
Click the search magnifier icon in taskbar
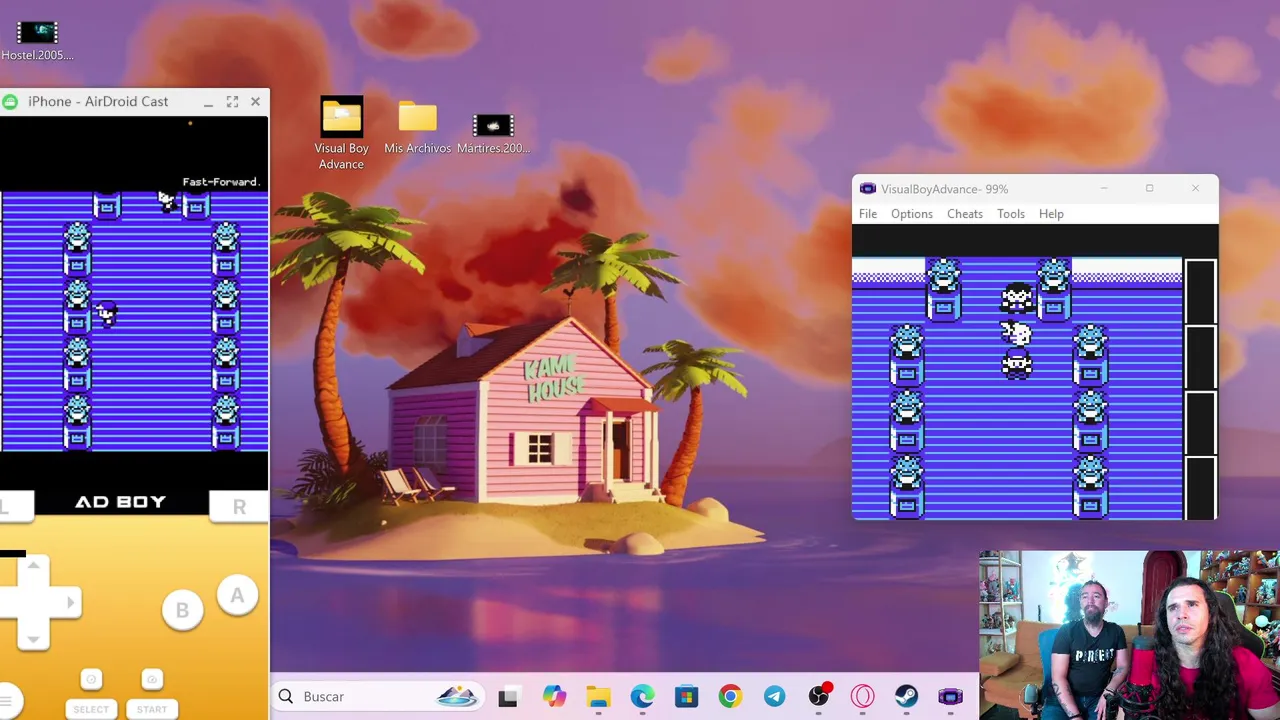point(286,696)
